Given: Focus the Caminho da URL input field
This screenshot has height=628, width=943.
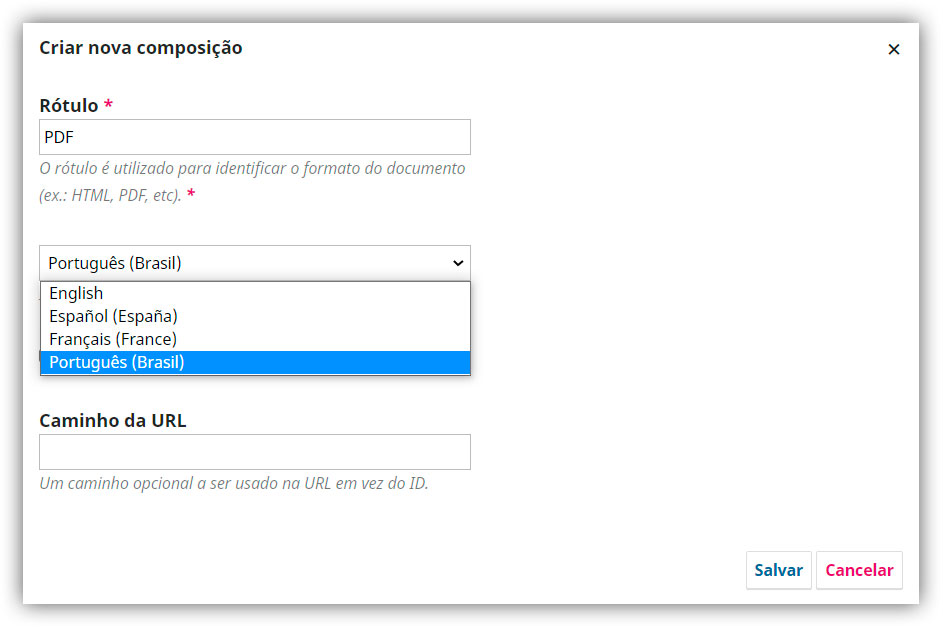Looking at the screenshot, I should pyautogui.click(x=255, y=452).
